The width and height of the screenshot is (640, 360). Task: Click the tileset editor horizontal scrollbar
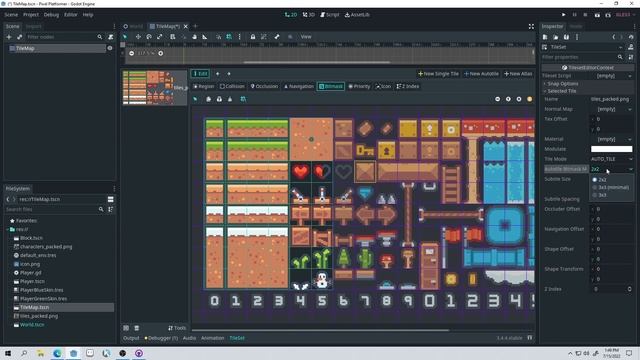320,330
